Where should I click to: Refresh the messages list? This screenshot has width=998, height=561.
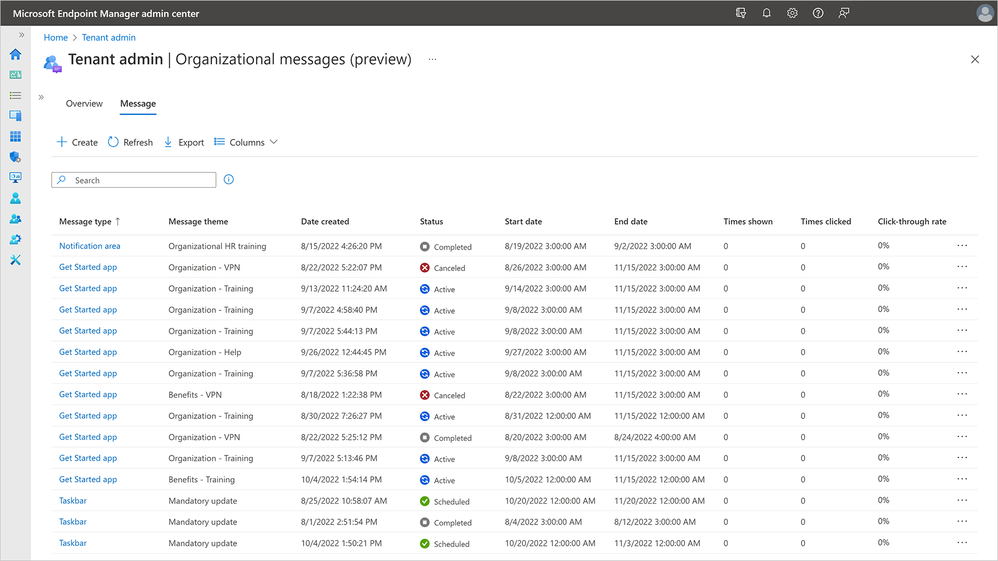130,142
